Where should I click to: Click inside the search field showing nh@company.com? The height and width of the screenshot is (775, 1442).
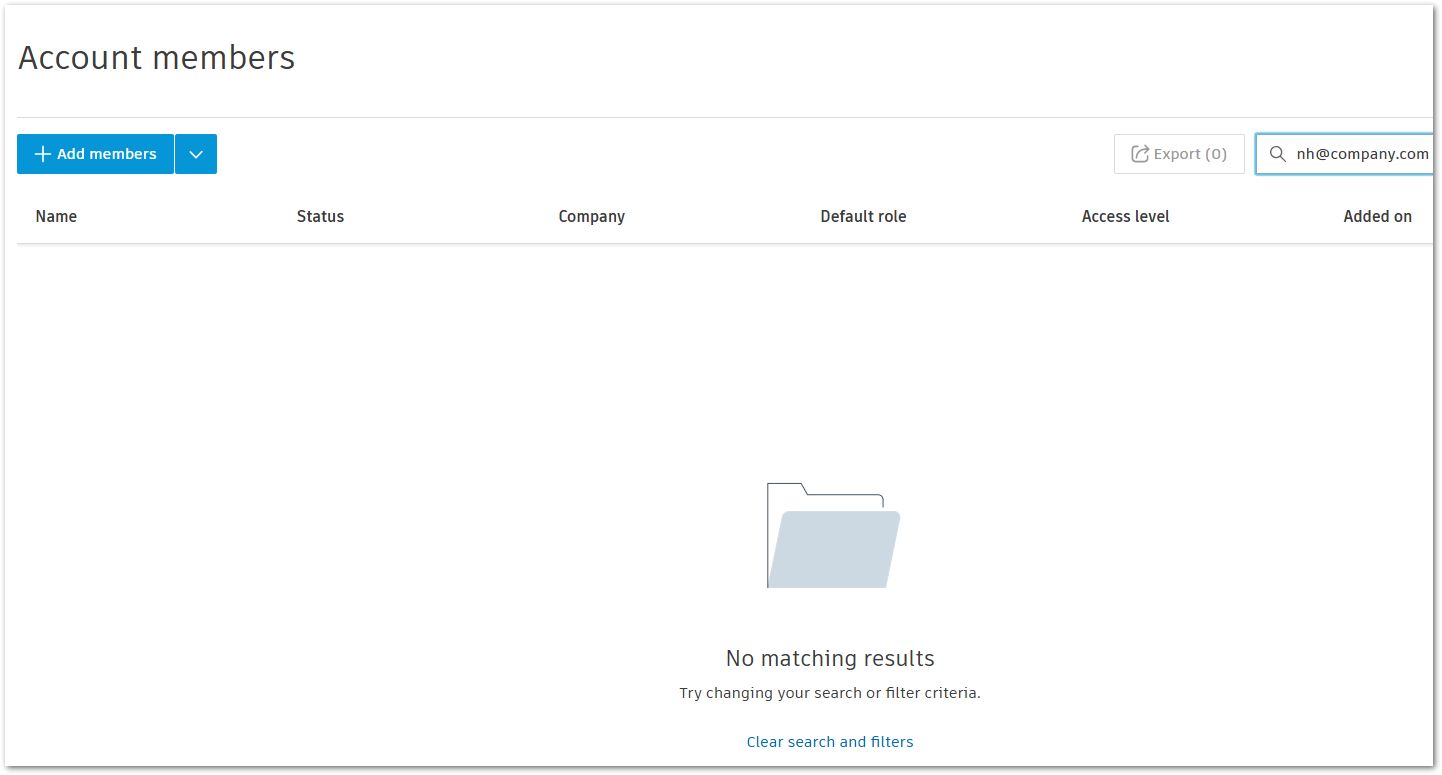click(x=1360, y=153)
